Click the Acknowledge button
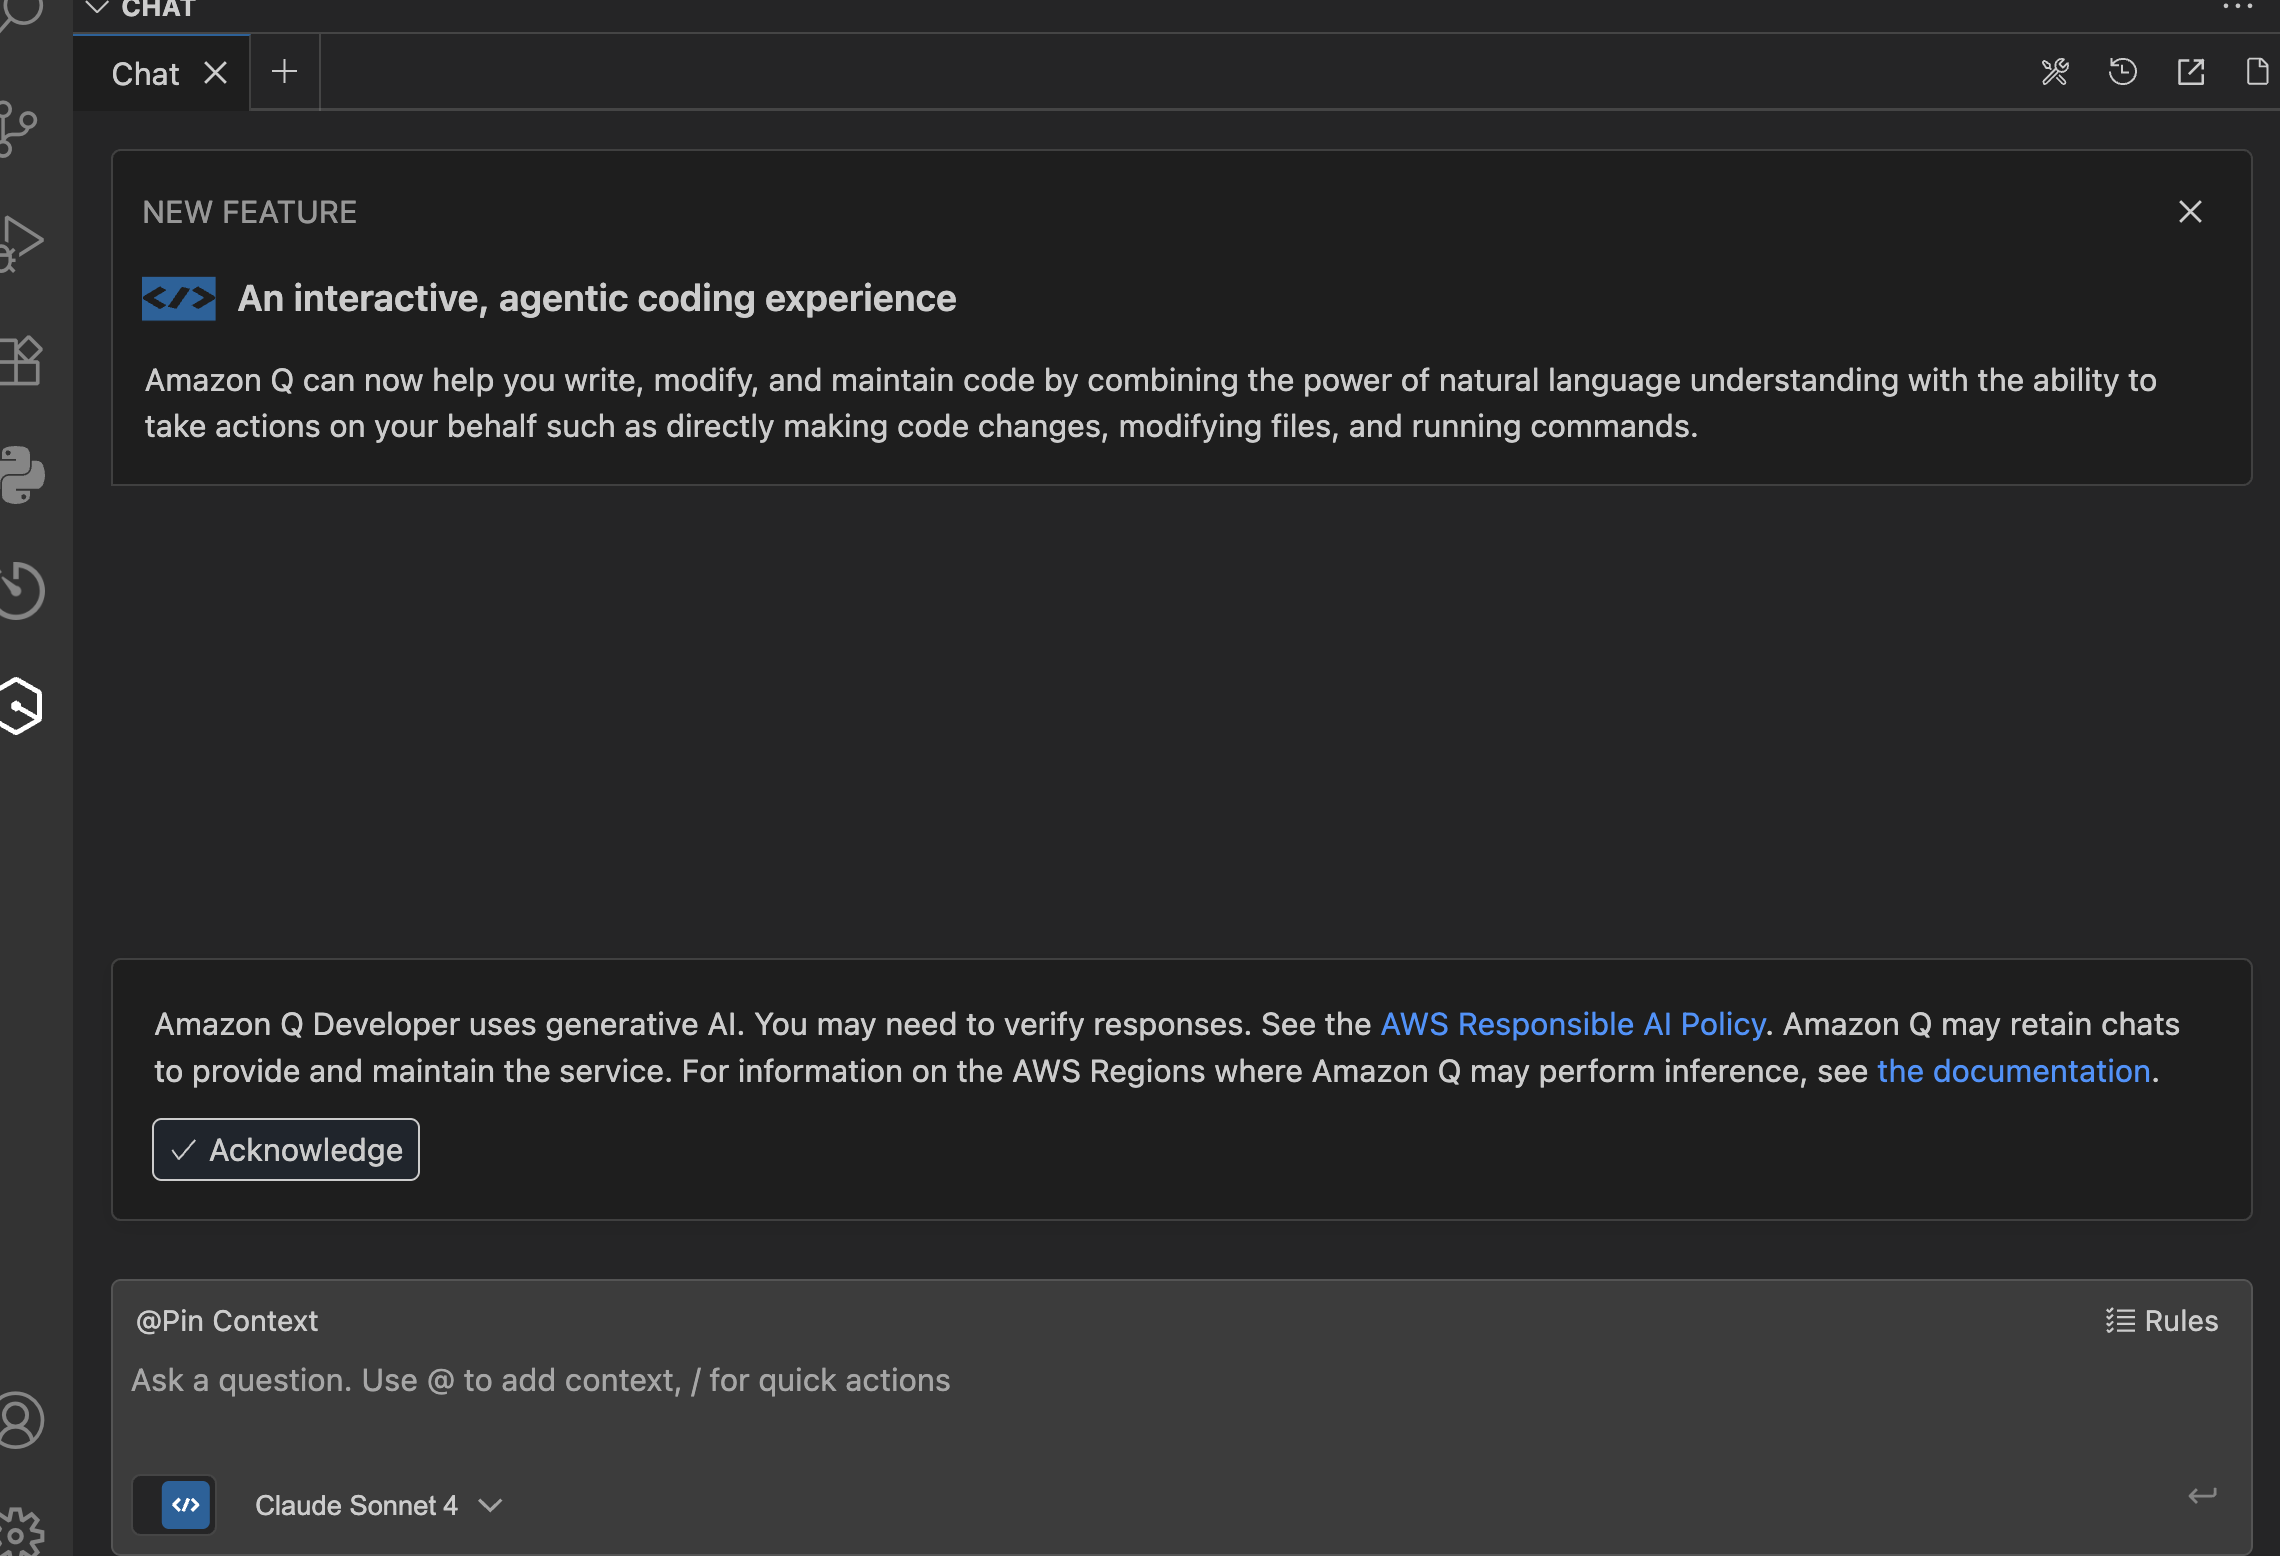Viewport: 2280px width, 1556px height. point(286,1150)
